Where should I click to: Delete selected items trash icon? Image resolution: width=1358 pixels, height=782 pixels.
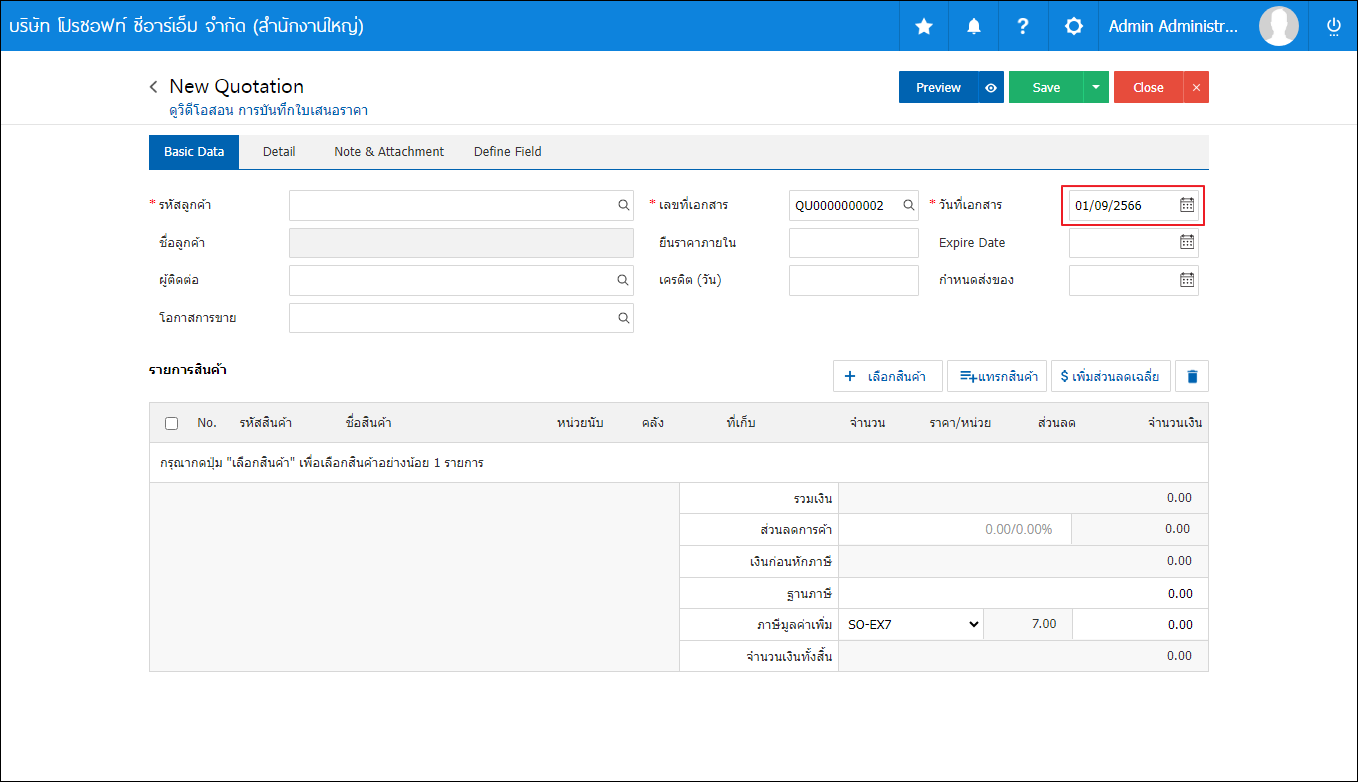(1192, 376)
